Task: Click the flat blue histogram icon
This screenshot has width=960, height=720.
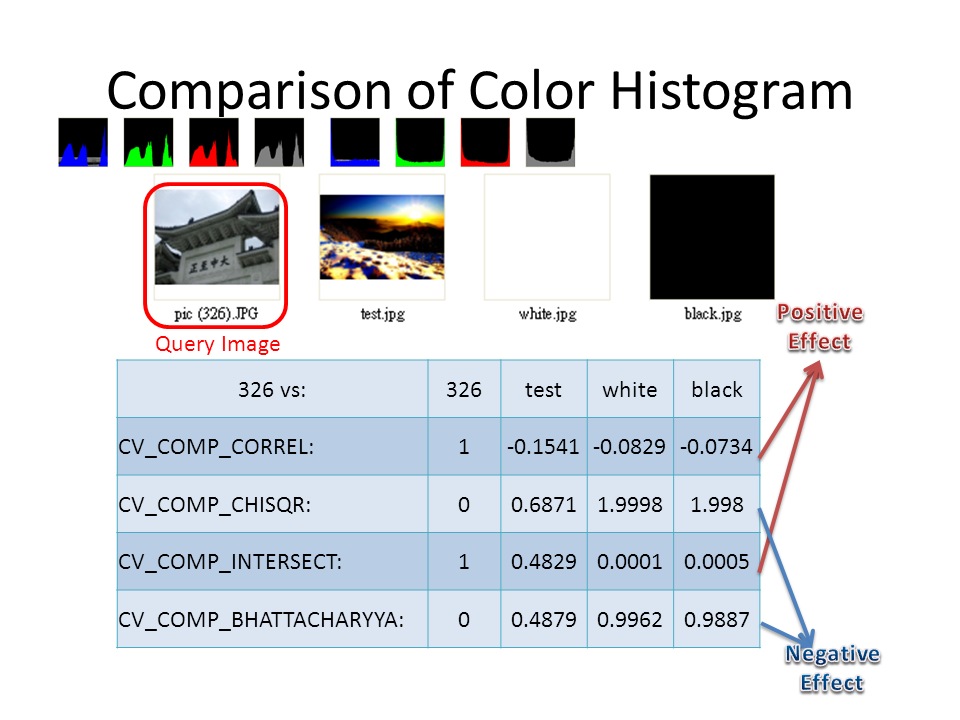Action: coord(355,142)
